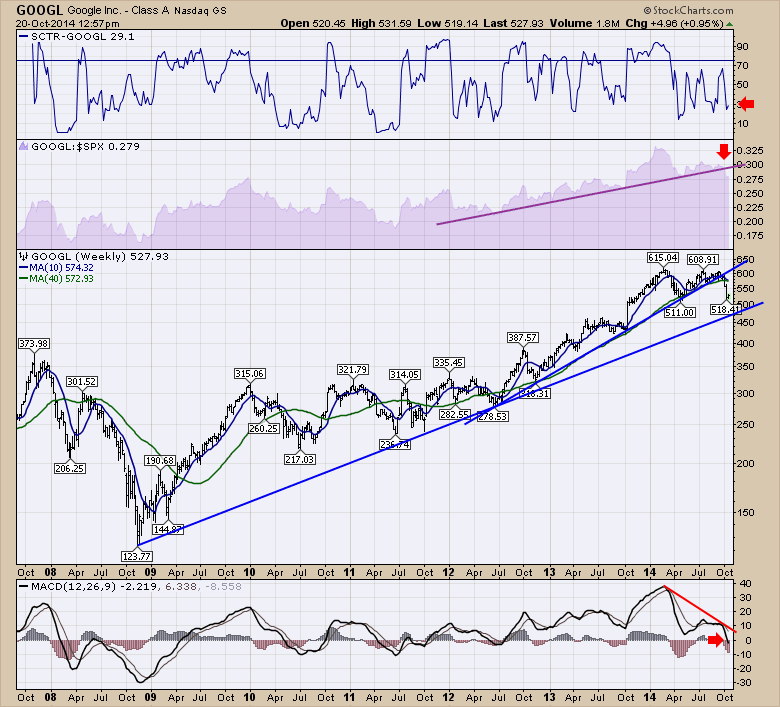
Task: Click year 12 below the MACD panel
Action: pyautogui.click(x=449, y=697)
